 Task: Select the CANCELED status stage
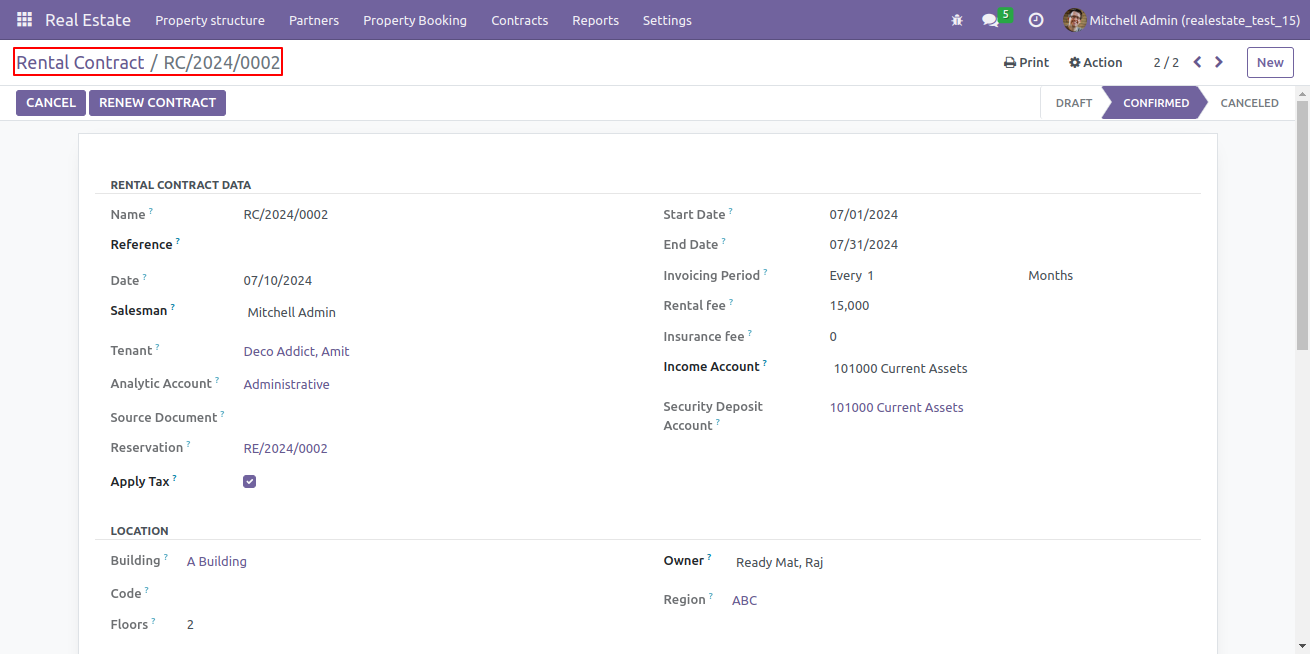(x=1249, y=103)
